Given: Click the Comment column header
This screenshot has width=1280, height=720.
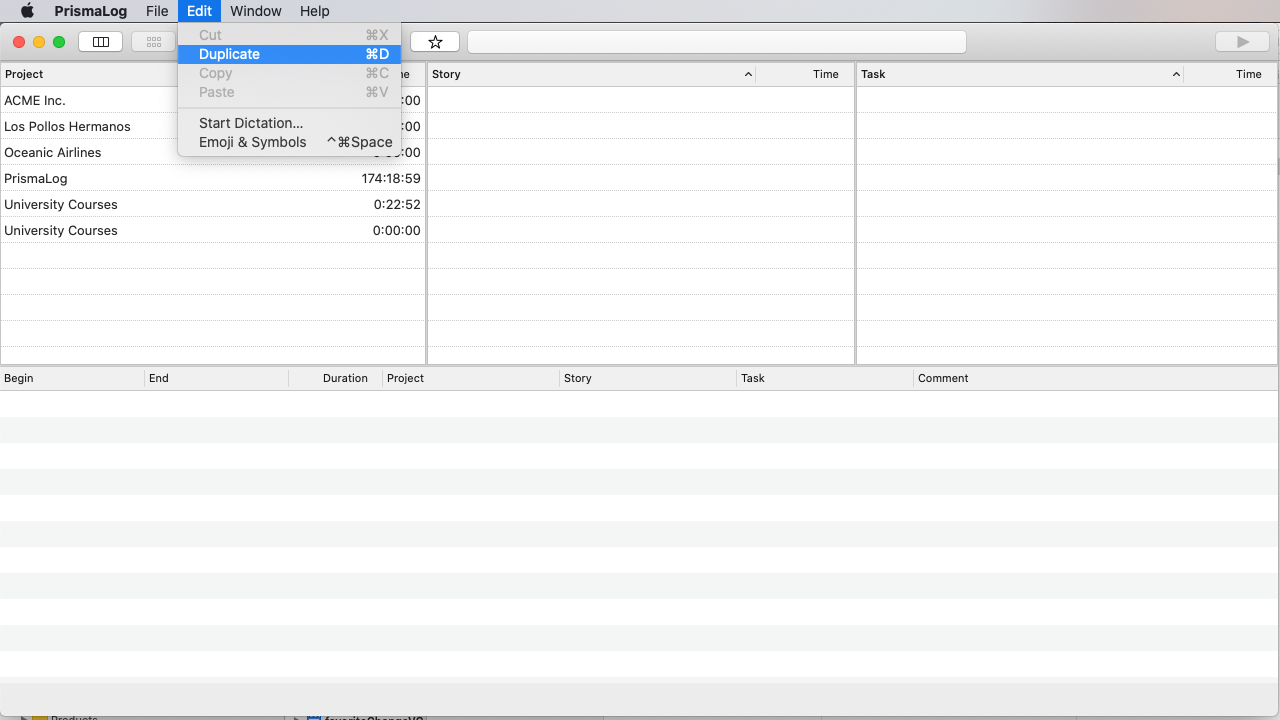Looking at the screenshot, I should [1097, 378].
